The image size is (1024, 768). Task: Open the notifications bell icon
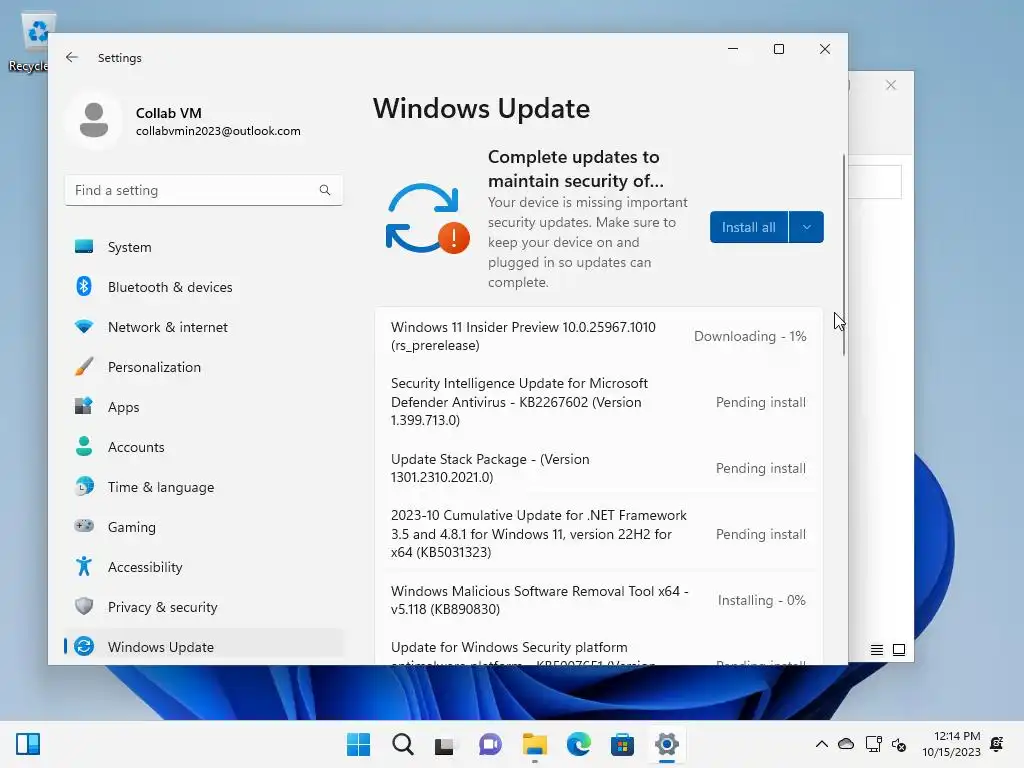997,744
